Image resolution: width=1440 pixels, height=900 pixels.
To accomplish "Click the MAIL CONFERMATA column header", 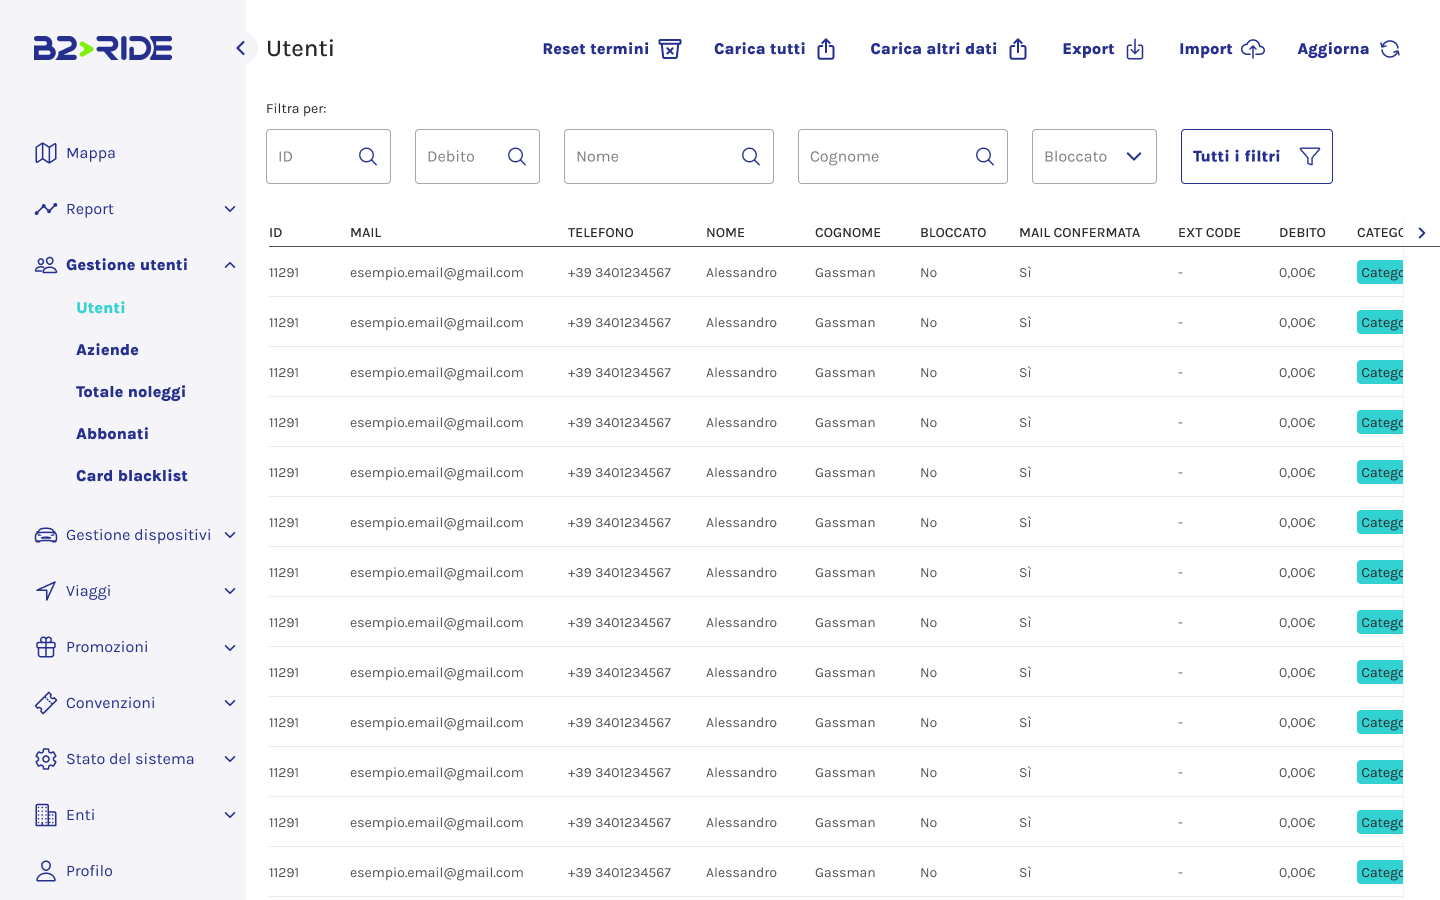I will [x=1079, y=233].
